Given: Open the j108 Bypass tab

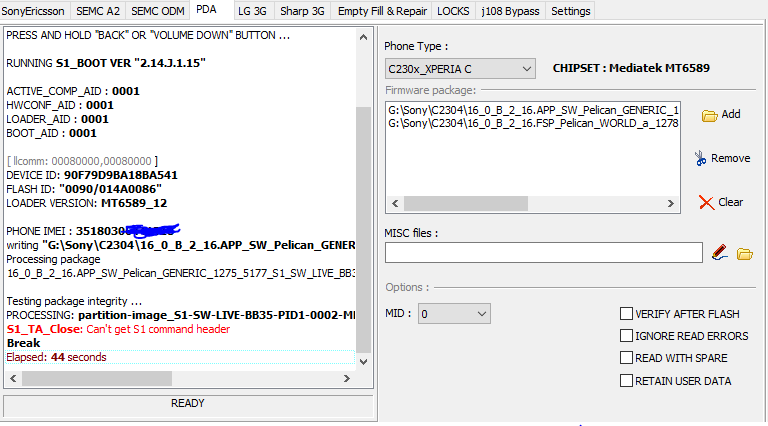Looking at the screenshot, I should click(x=510, y=11).
